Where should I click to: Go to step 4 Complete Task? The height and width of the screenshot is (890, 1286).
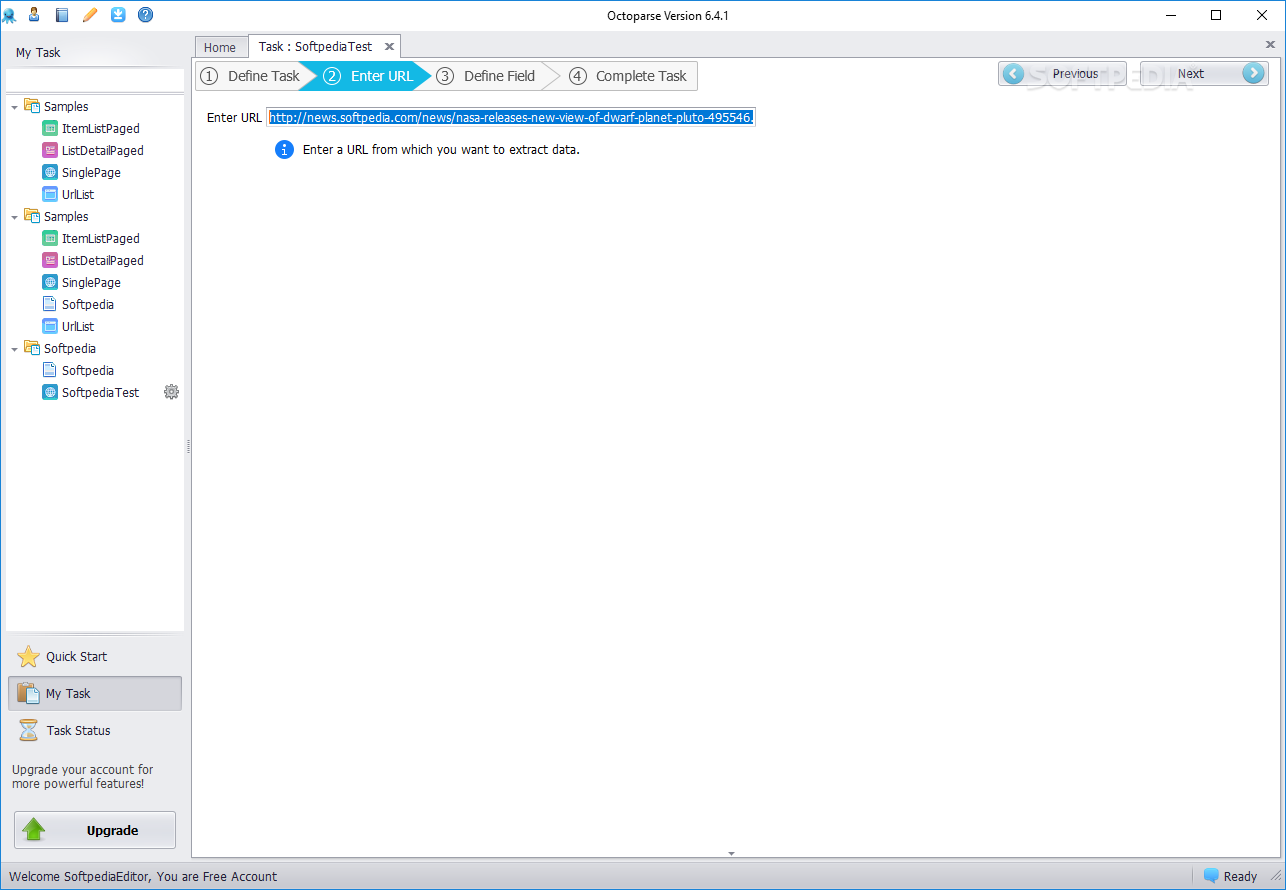point(628,76)
